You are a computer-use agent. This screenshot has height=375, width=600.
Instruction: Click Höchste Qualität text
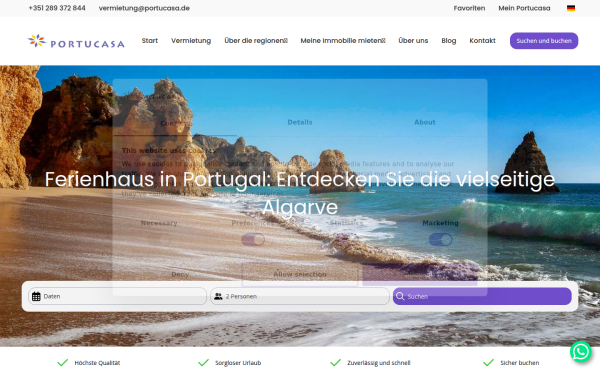pyautogui.click(x=97, y=363)
